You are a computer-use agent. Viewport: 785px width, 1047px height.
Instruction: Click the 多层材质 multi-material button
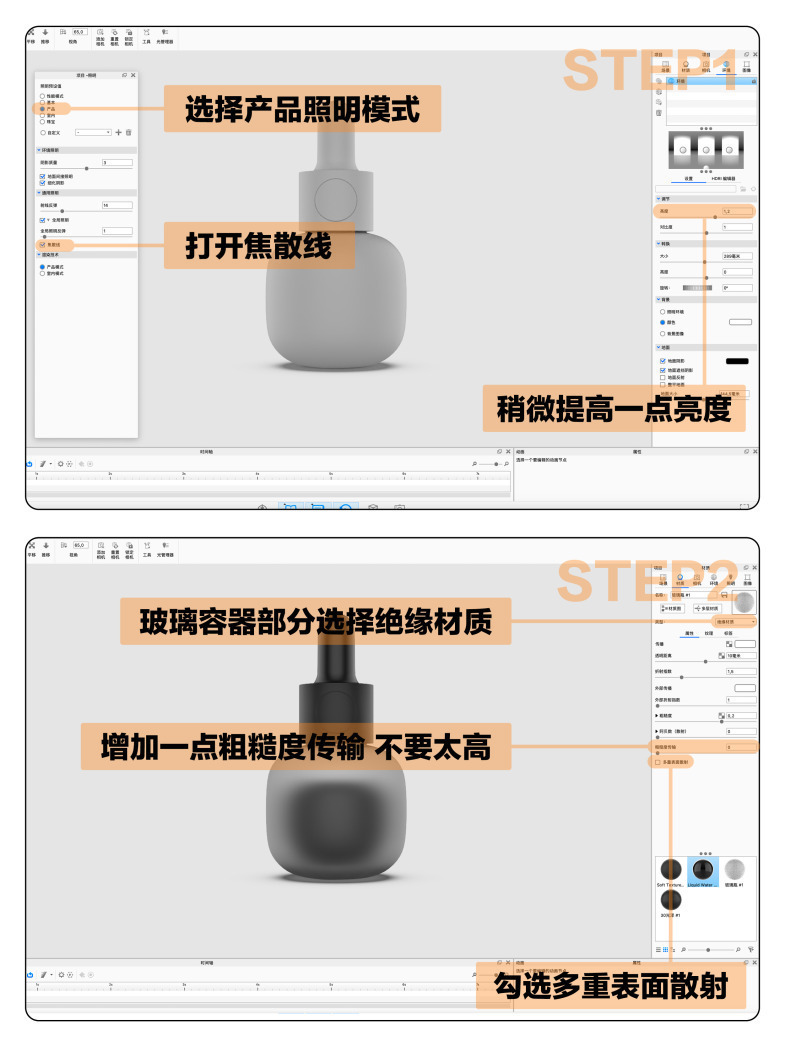coord(705,607)
